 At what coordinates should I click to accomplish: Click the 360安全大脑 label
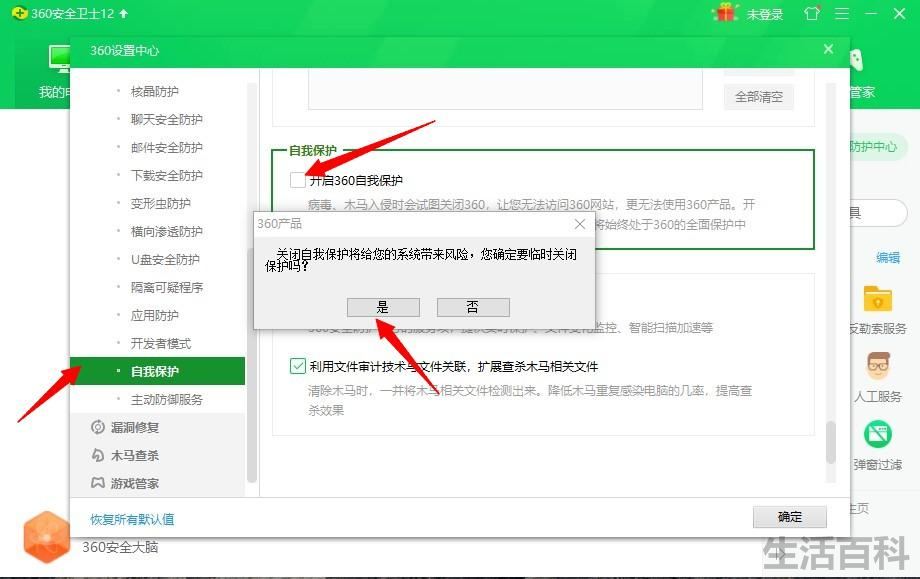tap(120, 547)
